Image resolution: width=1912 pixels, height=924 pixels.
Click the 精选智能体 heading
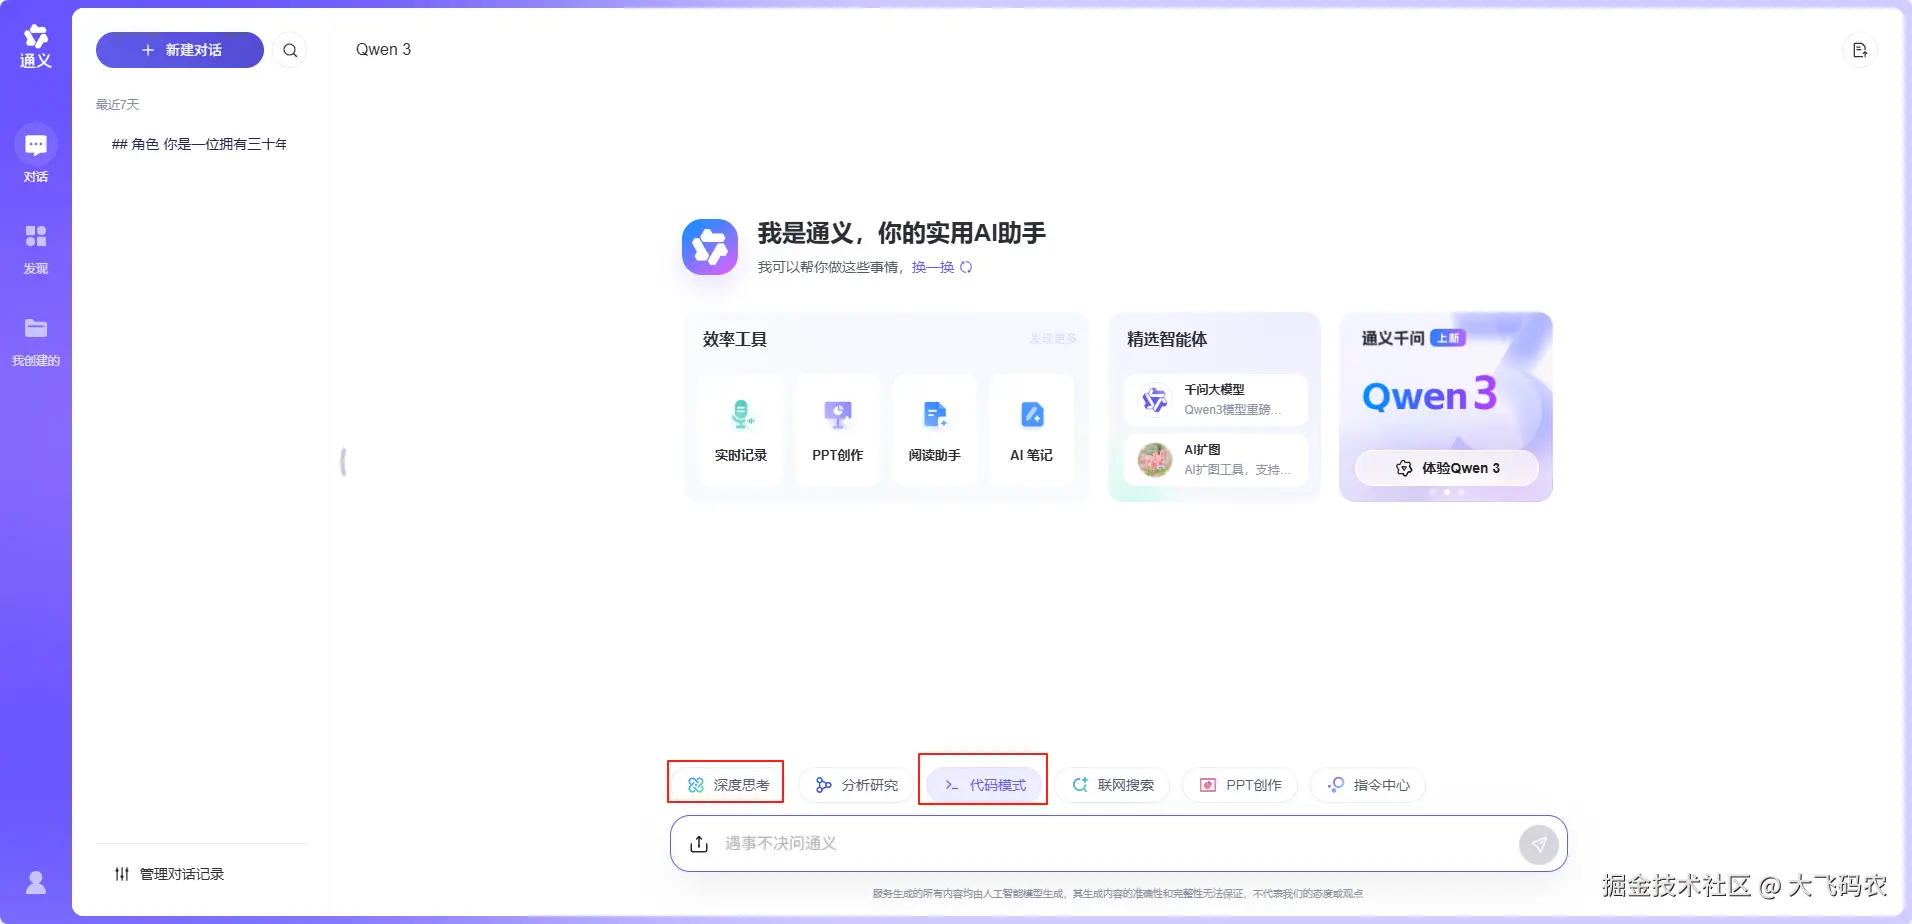click(x=1167, y=339)
